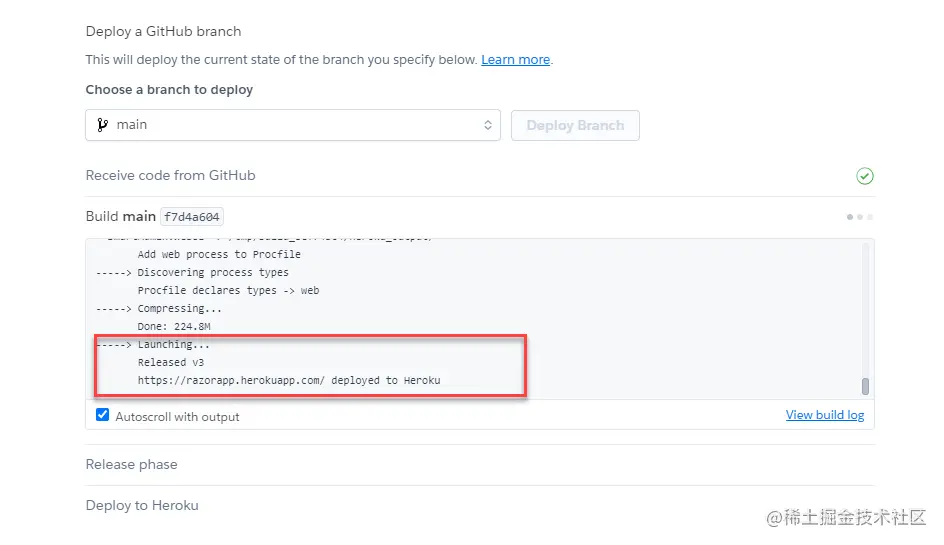The image size is (944, 545).
Task: Click the 'Released v3' log line
Action: tap(171, 363)
